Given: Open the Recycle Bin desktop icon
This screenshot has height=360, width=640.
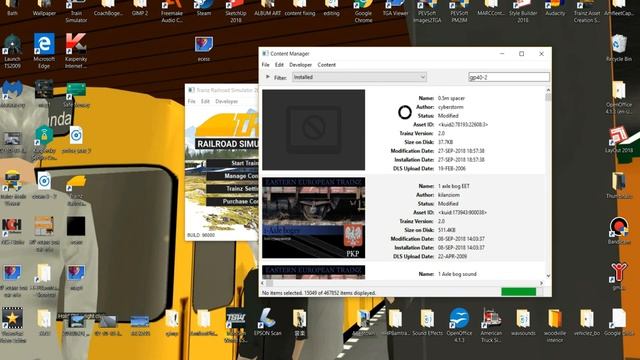Looking at the screenshot, I should click(619, 48).
